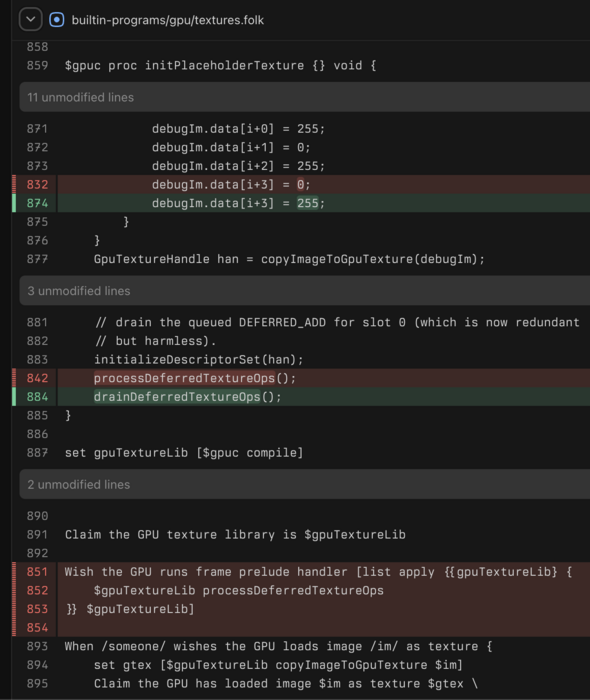This screenshot has height=700, width=590.
Task: Open builtin-programs/gpu/textures.folk file path
Action: pos(167,20)
